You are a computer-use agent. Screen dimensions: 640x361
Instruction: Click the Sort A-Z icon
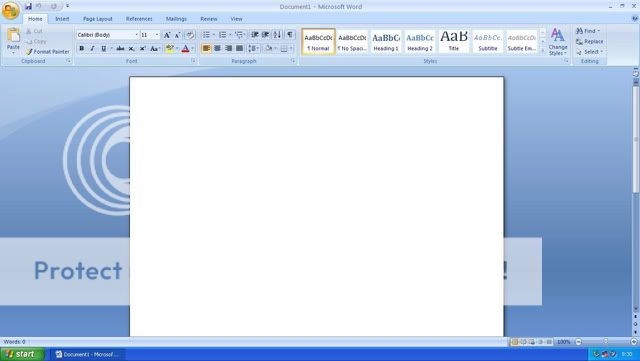coord(278,35)
